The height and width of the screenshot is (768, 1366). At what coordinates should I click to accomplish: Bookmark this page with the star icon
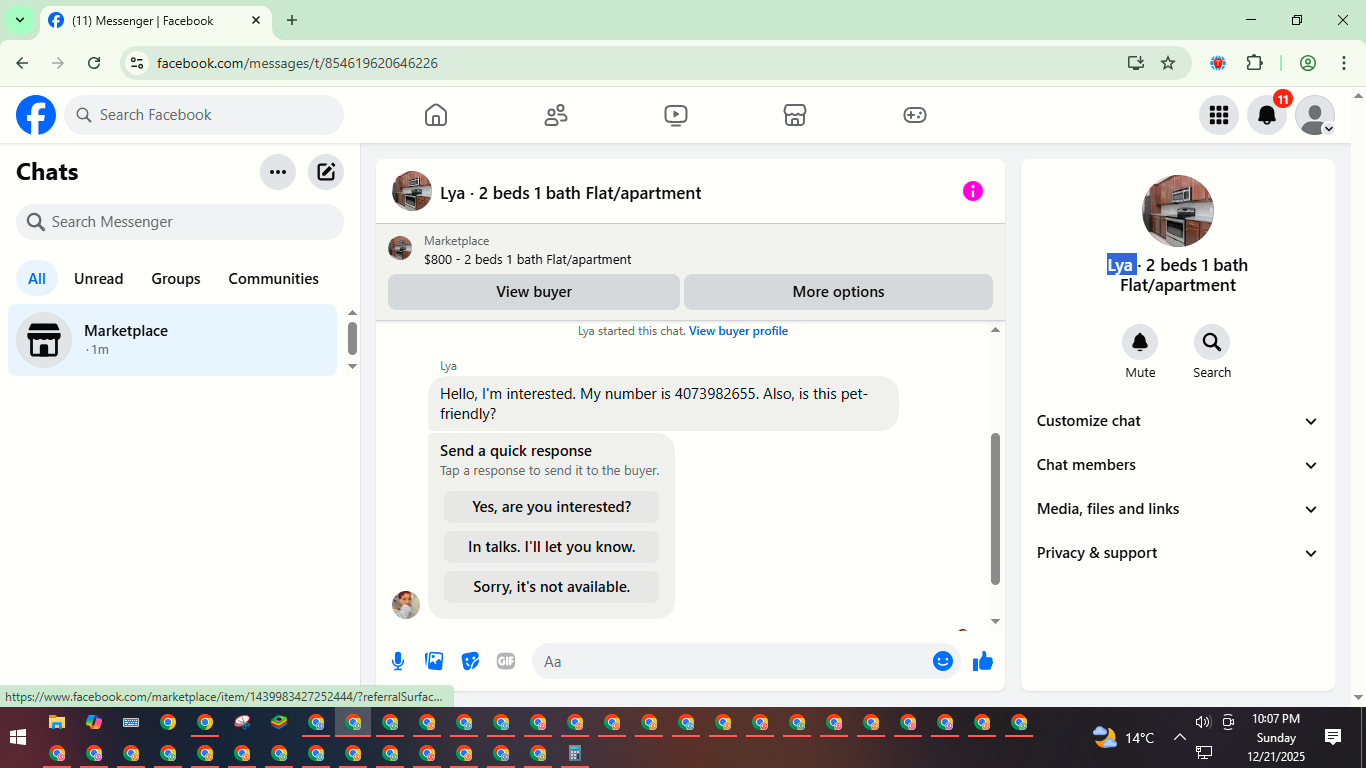coord(1168,63)
